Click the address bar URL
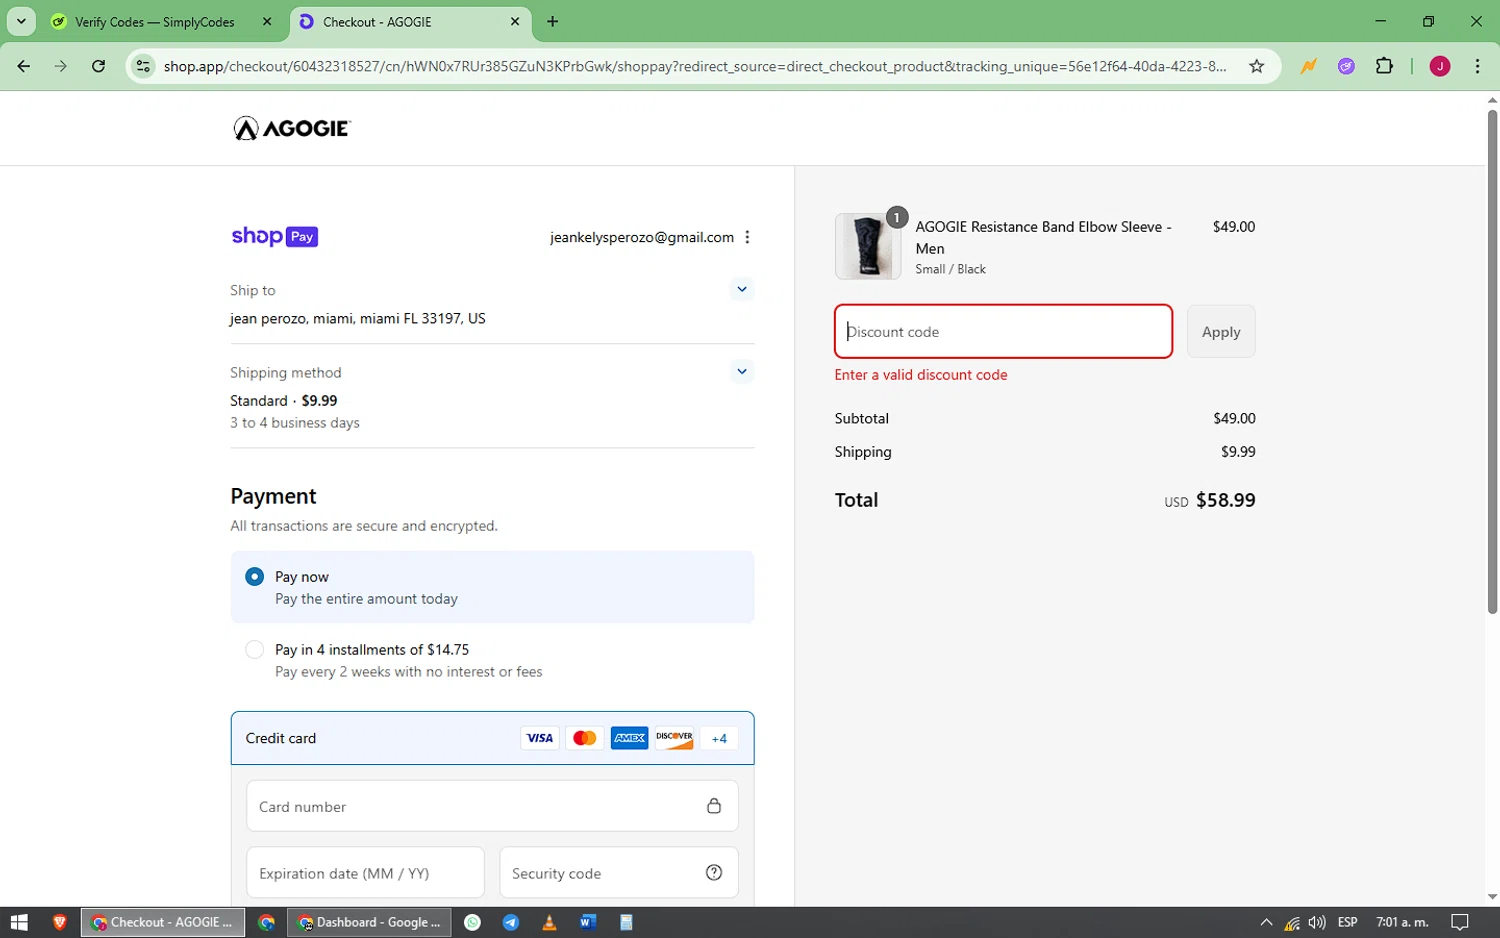 695,66
